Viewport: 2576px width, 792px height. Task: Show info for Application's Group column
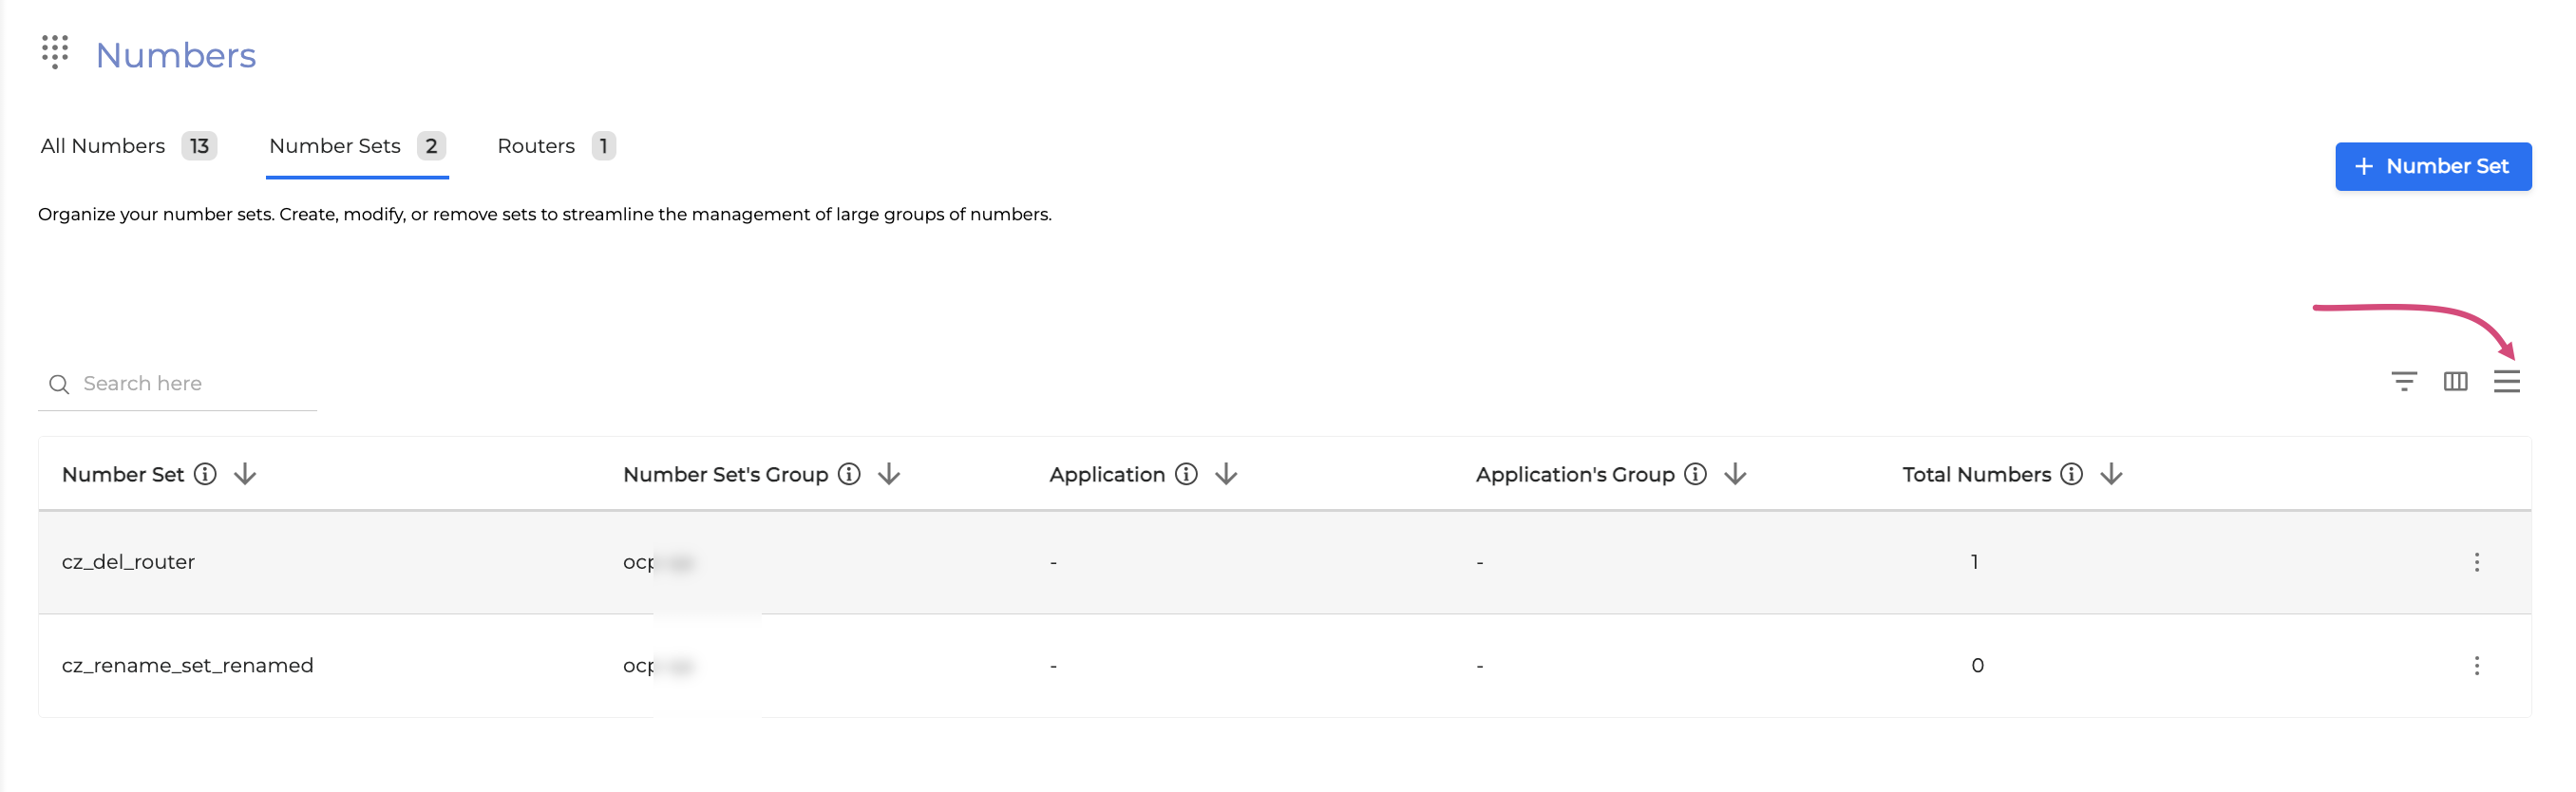[x=1695, y=474]
